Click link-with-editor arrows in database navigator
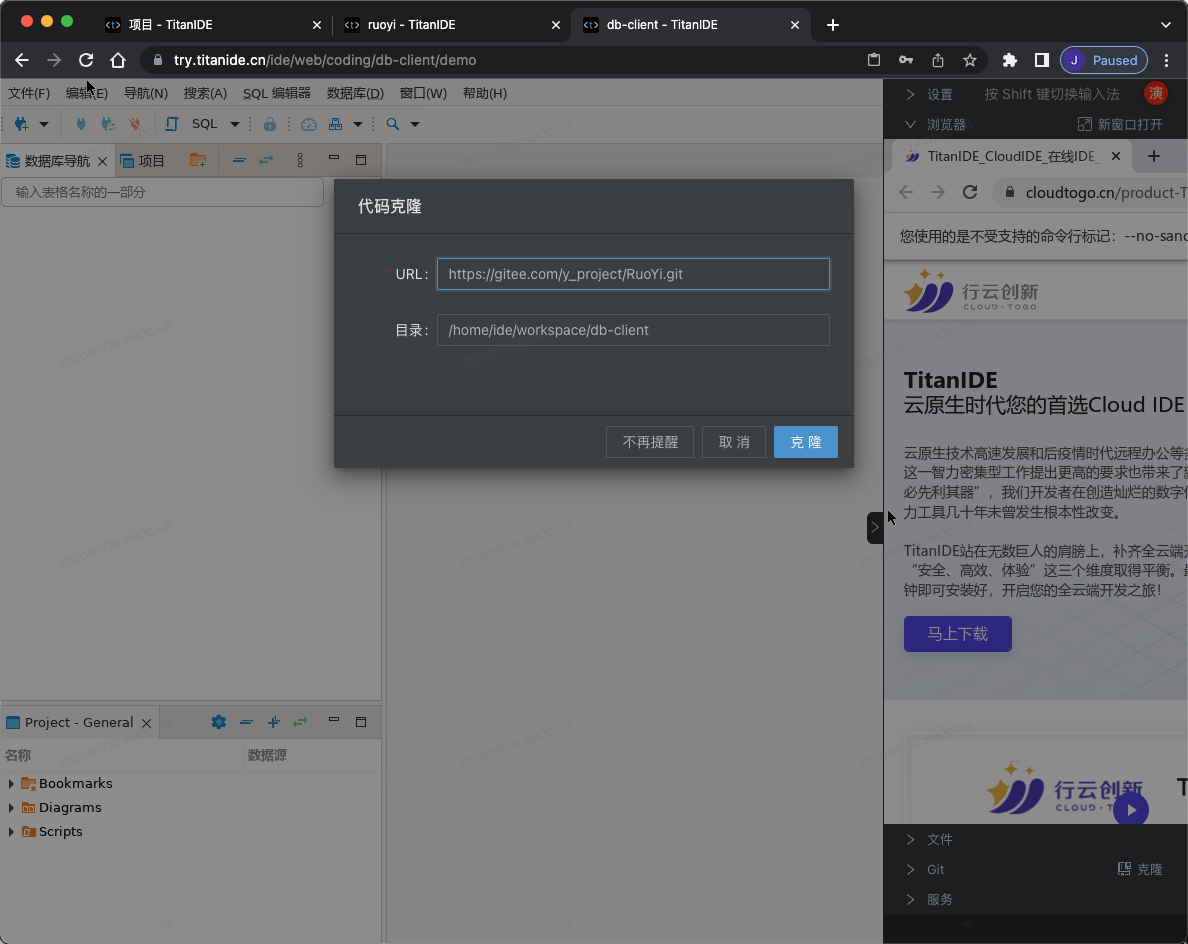Viewport: 1188px width, 944px height. pyautogui.click(x=266, y=160)
